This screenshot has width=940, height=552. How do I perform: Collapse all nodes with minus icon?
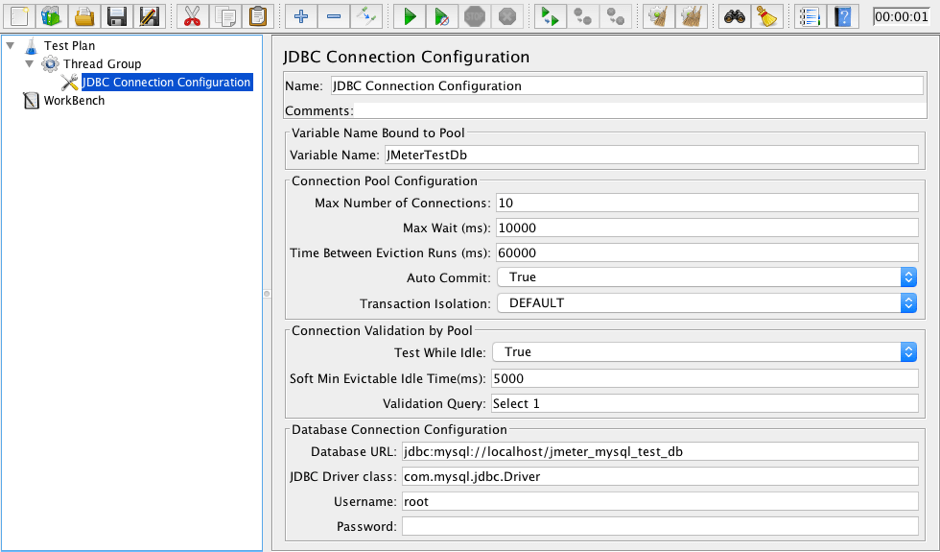coord(334,16)
